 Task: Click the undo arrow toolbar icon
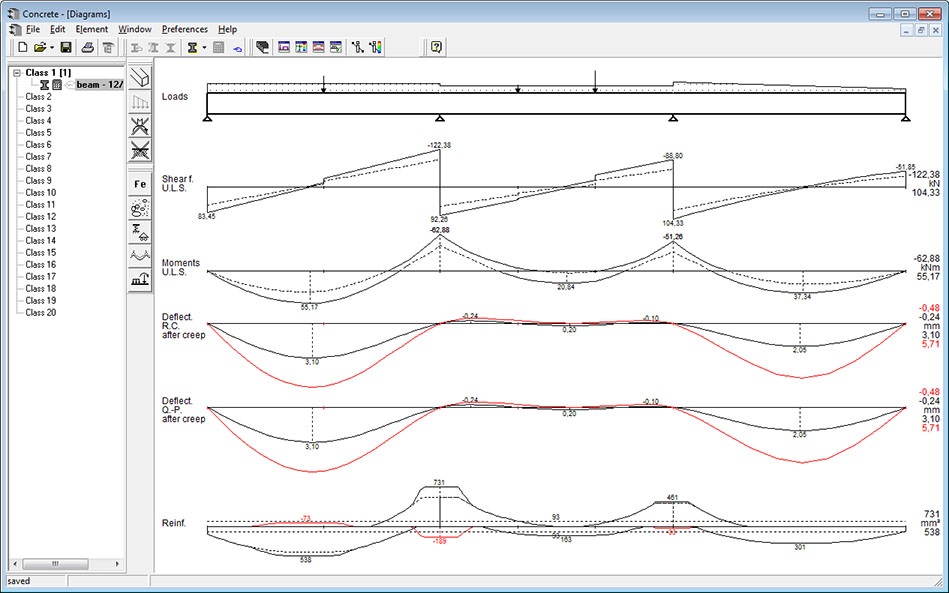click(x=237, y=47)
